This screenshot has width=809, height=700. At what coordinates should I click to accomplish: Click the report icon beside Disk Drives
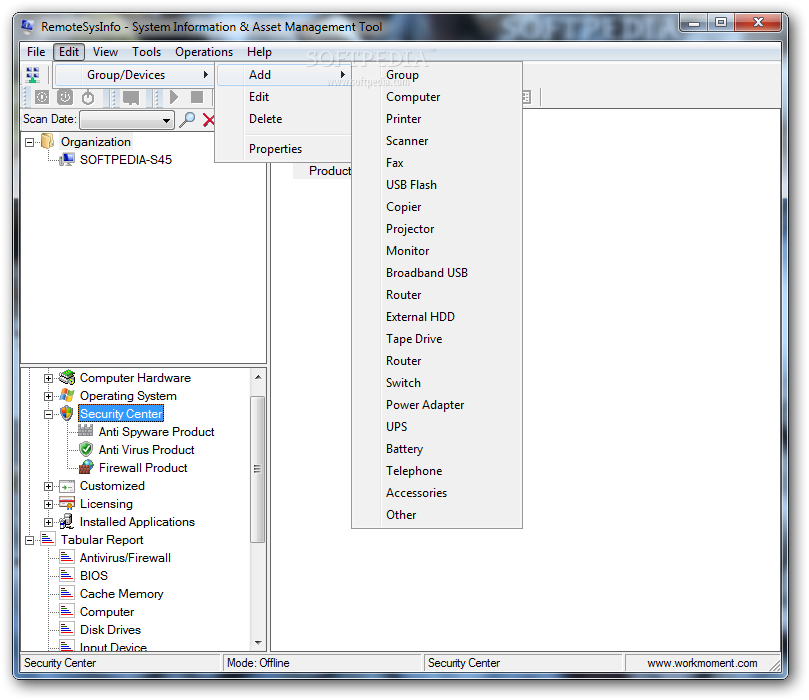(x=67, y=629)
